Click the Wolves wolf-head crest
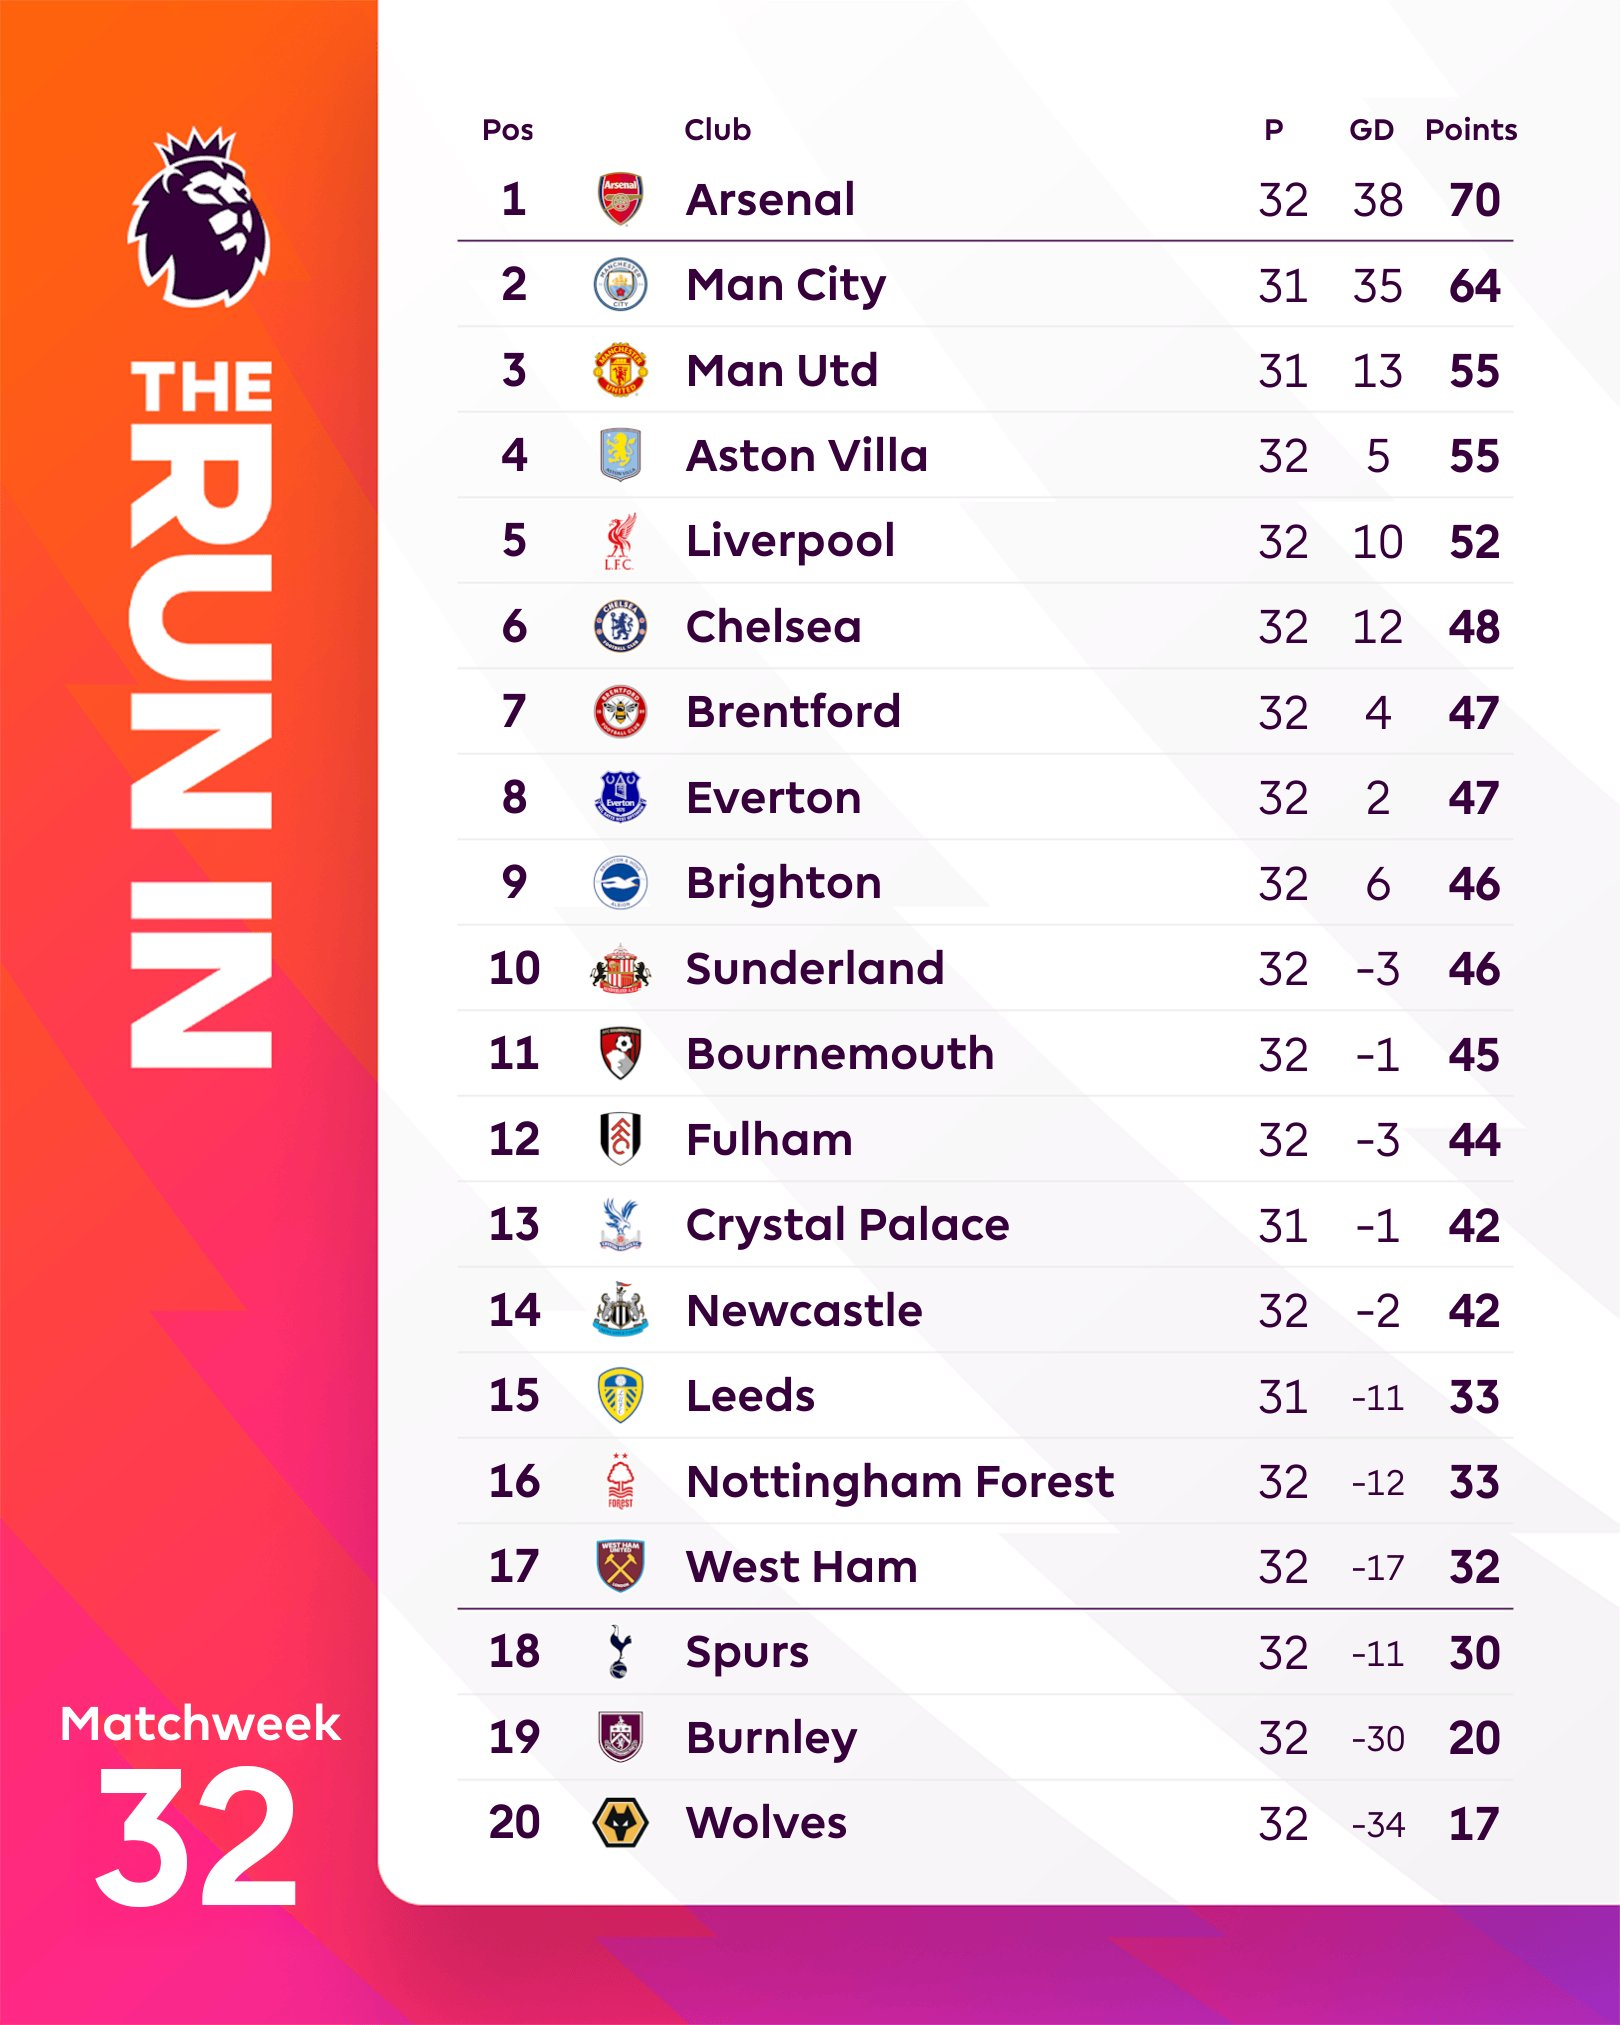The height and width of the screenshot is (2025, 1620). [620, 1822]
